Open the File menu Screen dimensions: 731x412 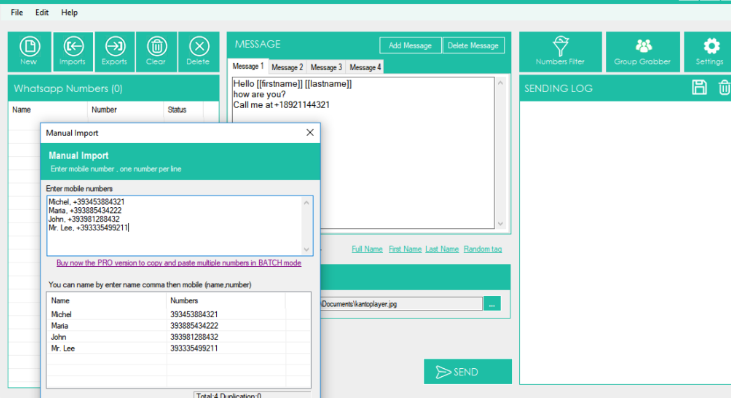pos(17,12)
